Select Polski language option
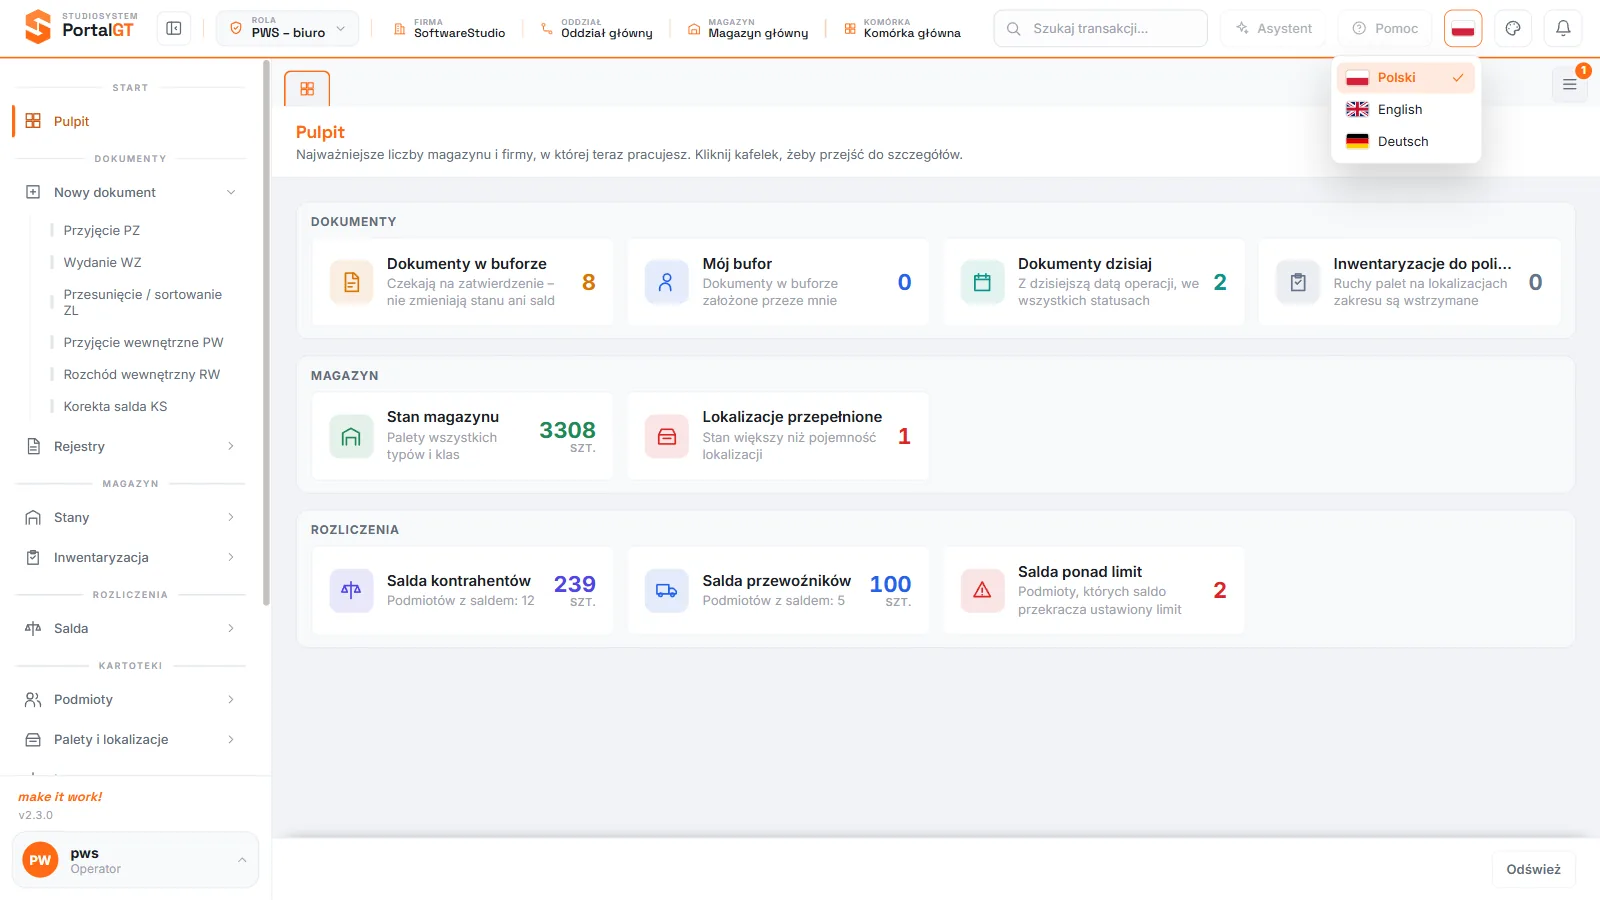1600x900 pixels. click(x=1406, y=78)
